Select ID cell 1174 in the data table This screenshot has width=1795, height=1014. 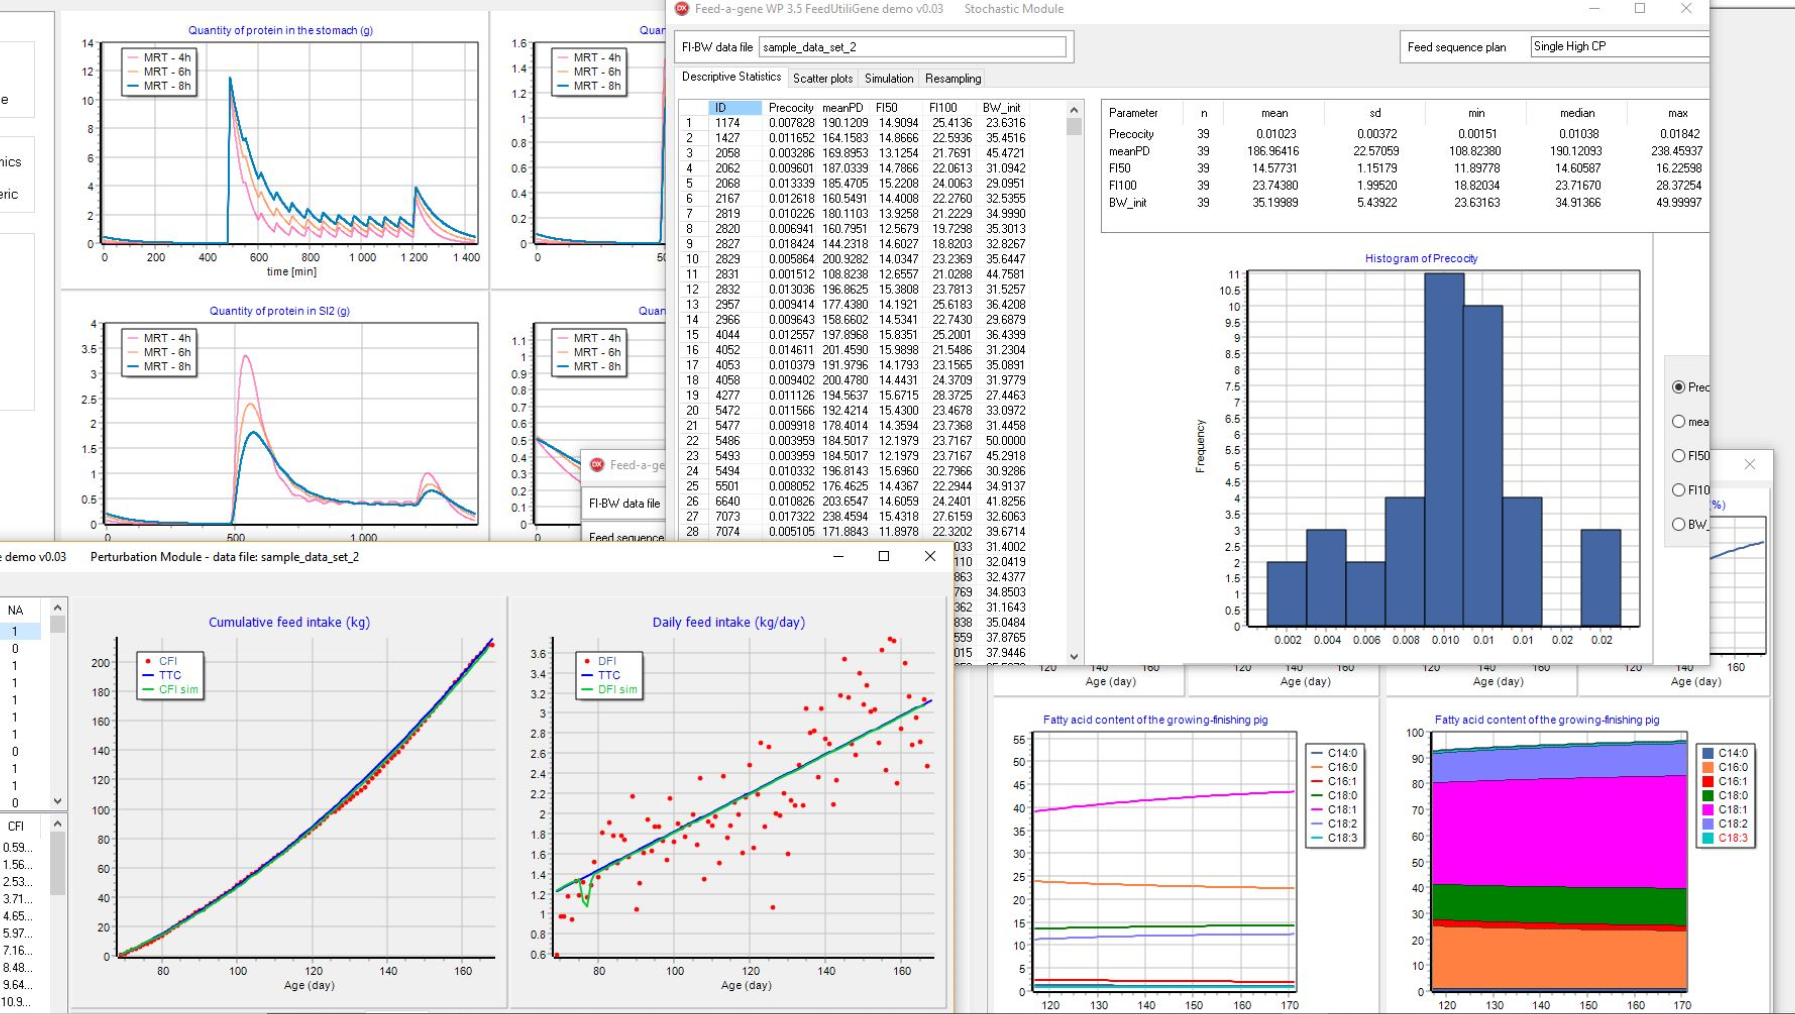(x=727, y=123)
